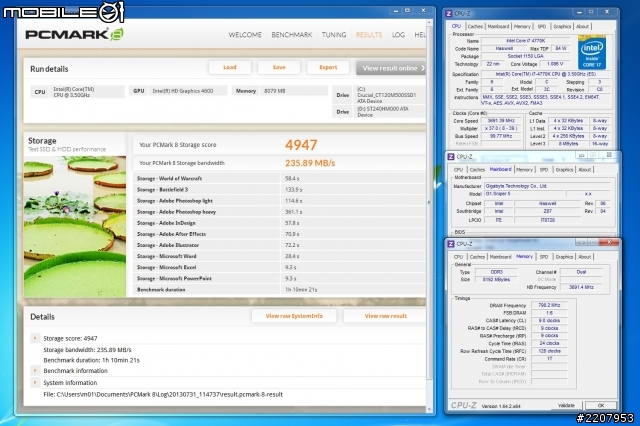This screenshot has width=640, height=426.
Task: Minimize the PCMark 8 window
Action: click(x=396, y=11)
